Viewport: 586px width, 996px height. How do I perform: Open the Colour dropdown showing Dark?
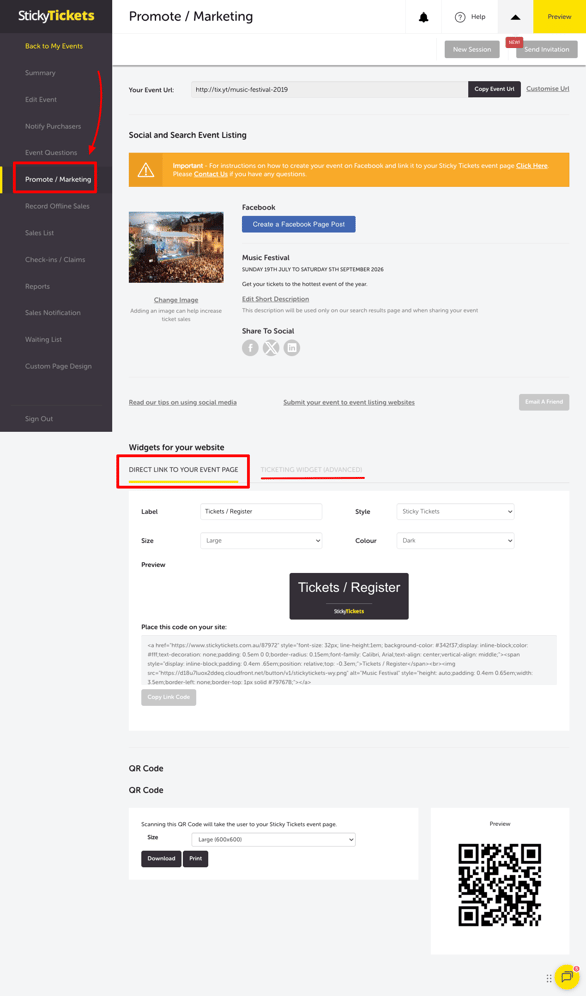[455, 541]
